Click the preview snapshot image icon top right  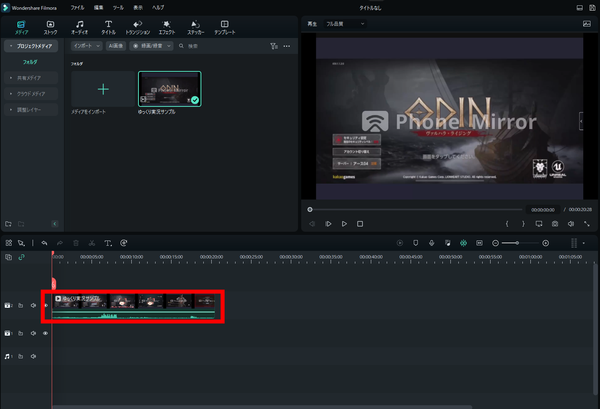pos(587,24)
